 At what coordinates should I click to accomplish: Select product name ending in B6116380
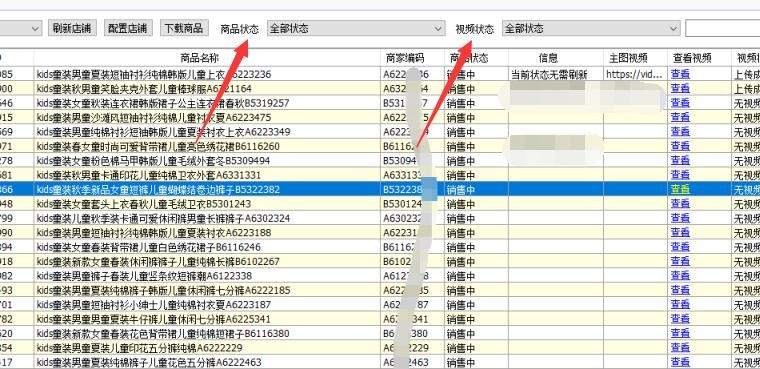click(163, 333)
